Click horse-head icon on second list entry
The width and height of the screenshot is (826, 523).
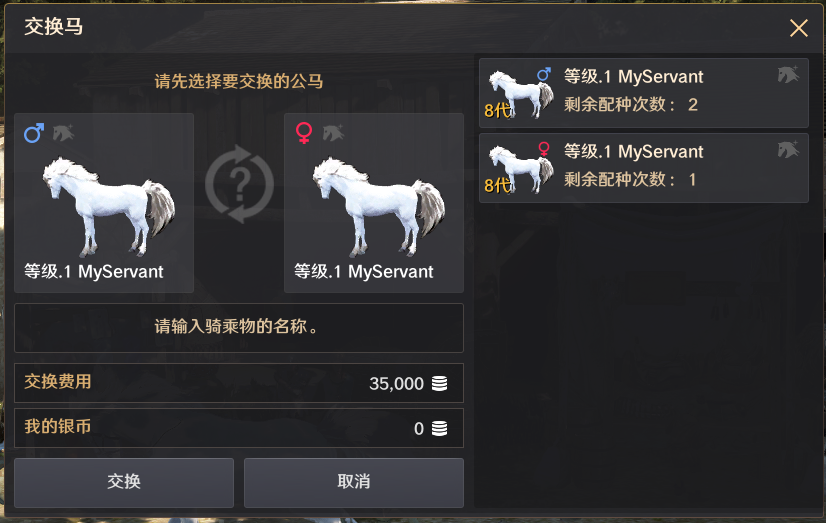[x=788, y=150]
